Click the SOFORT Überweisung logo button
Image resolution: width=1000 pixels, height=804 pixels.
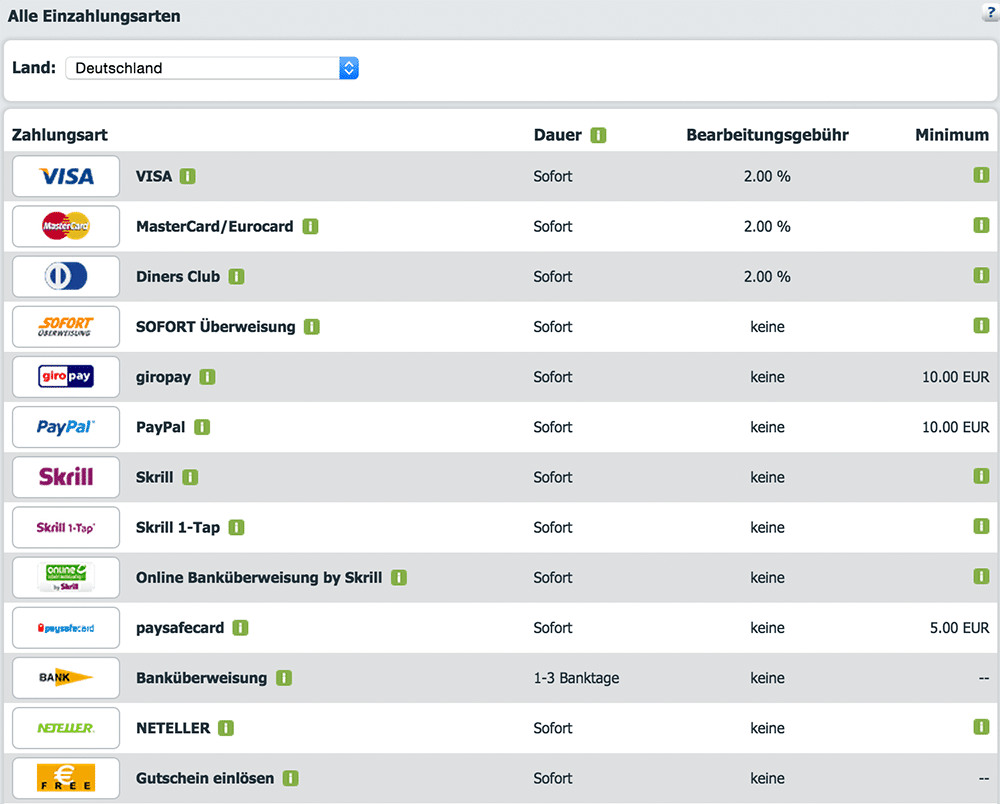coord(66,326)
